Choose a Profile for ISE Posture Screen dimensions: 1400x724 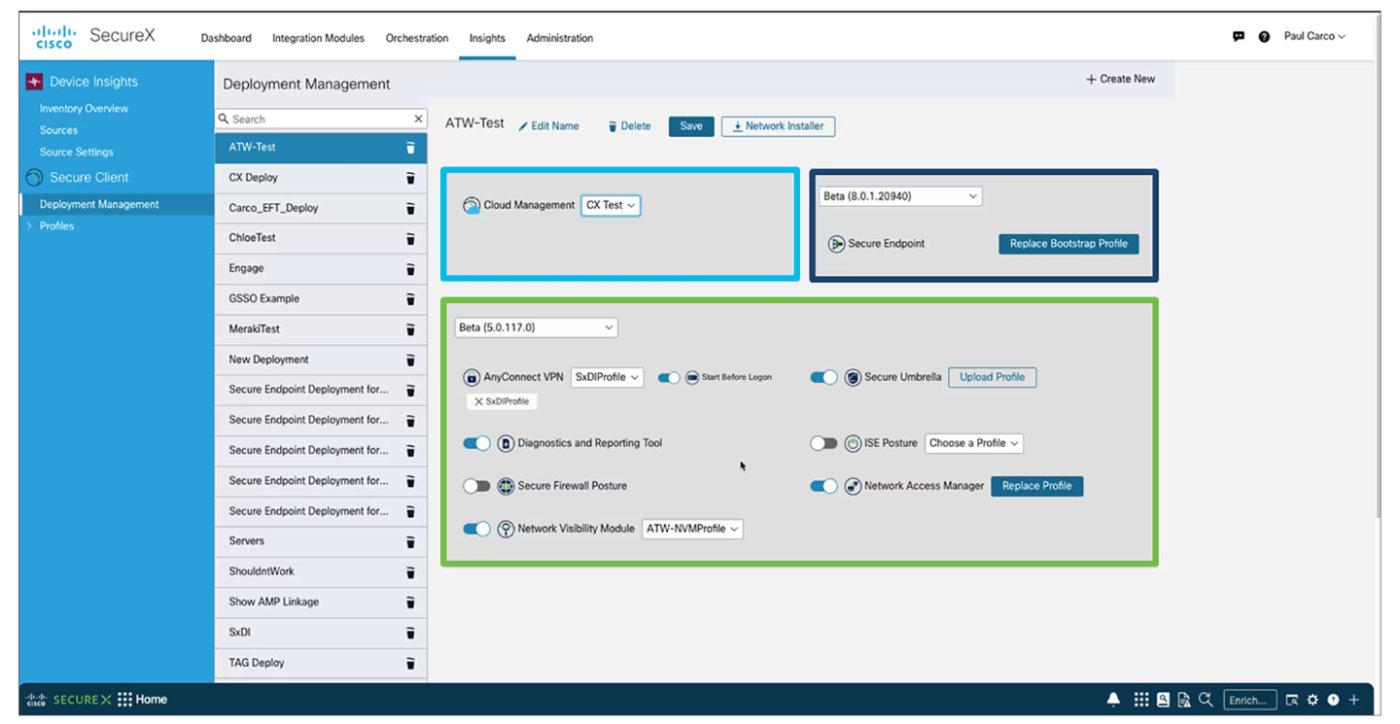(973, 442)
